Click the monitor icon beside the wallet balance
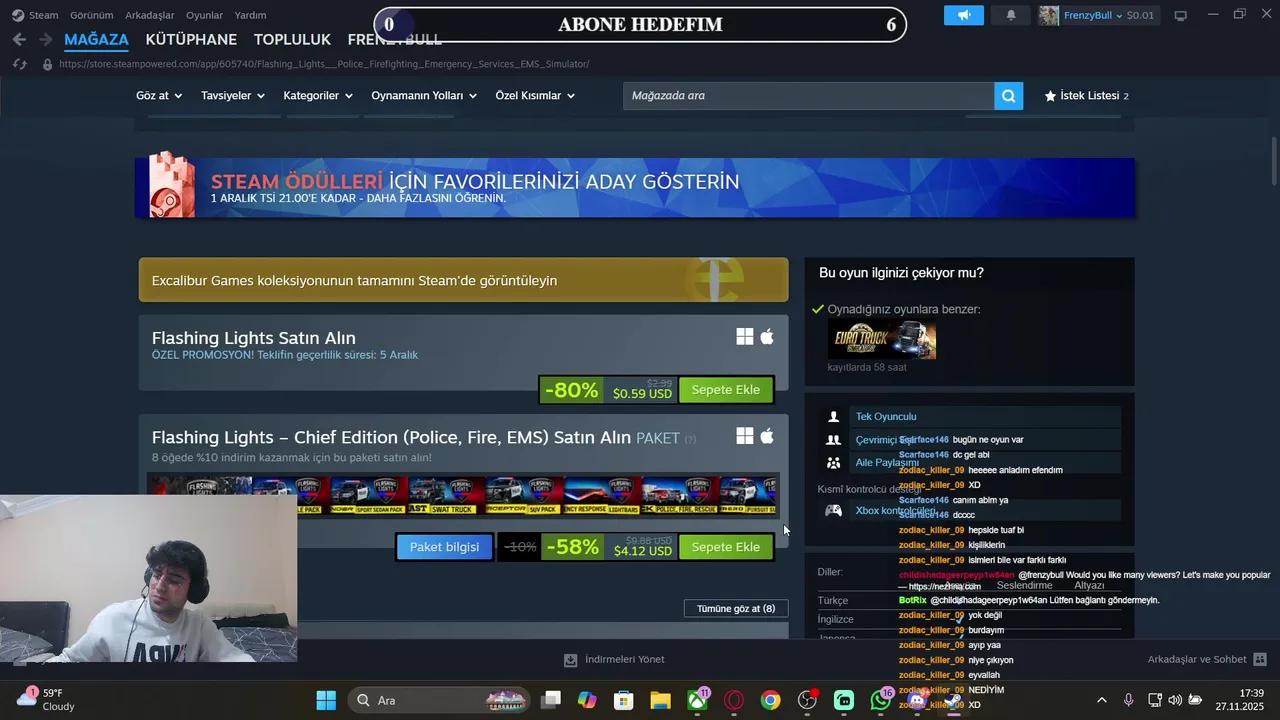 click(1180, 15)
